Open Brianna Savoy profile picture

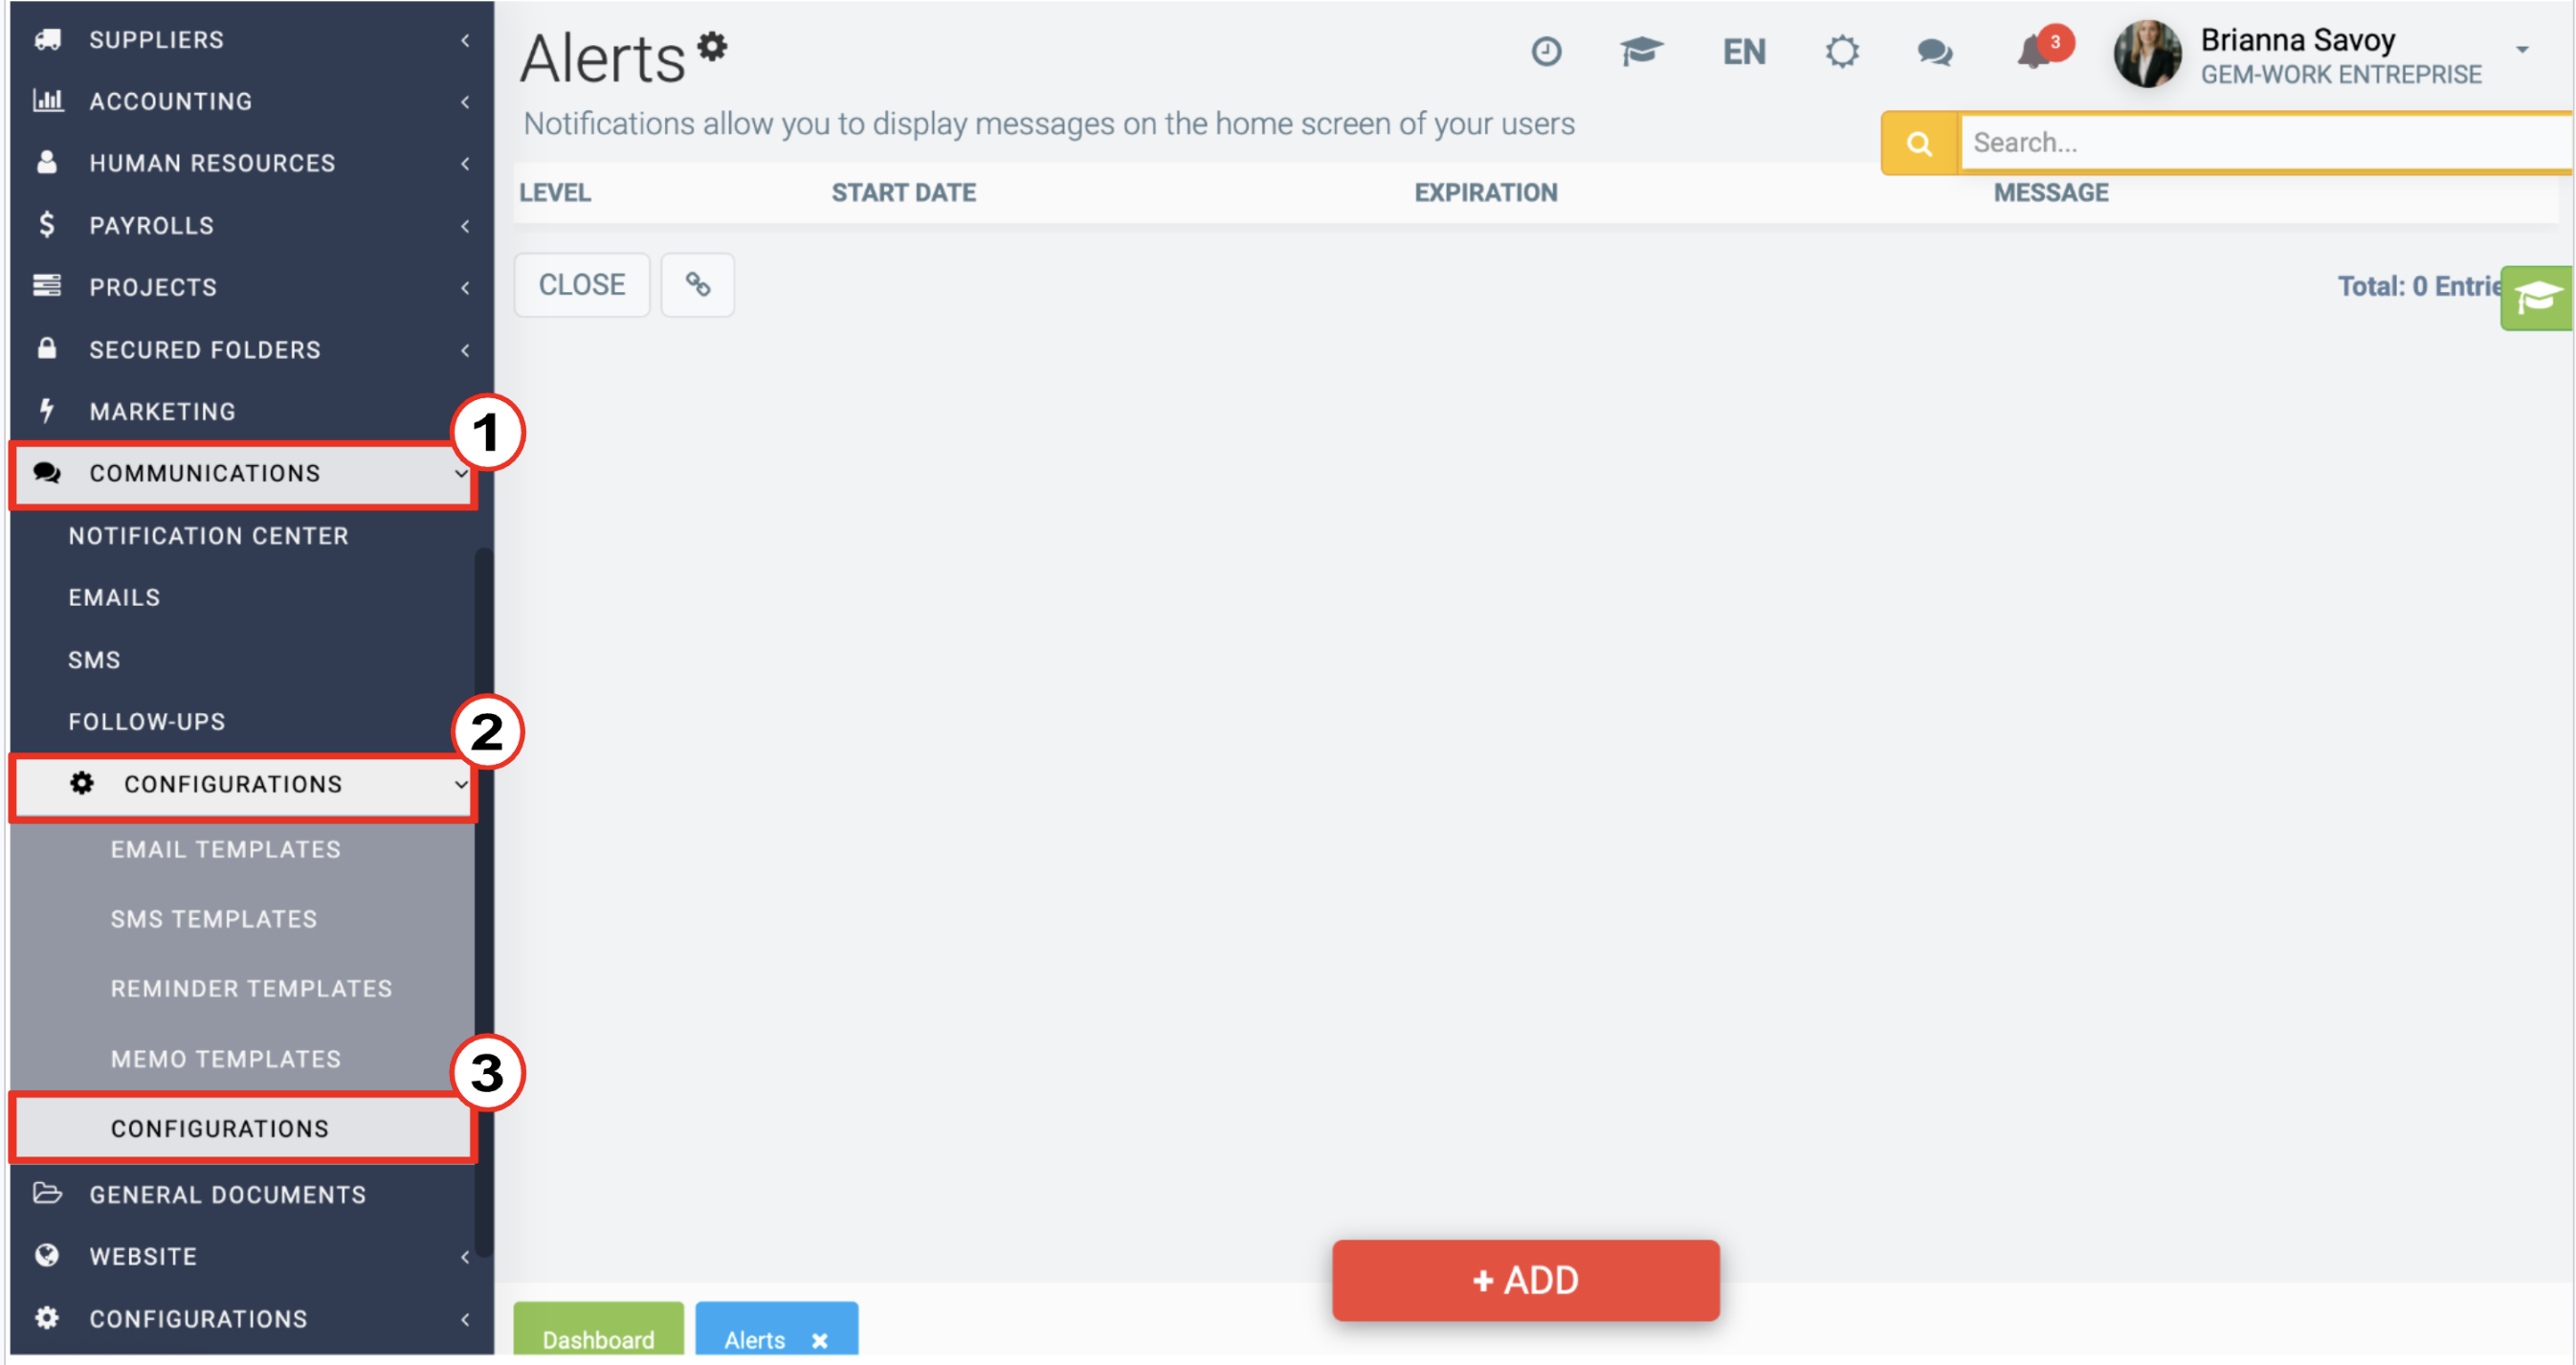pos(2146,54)
